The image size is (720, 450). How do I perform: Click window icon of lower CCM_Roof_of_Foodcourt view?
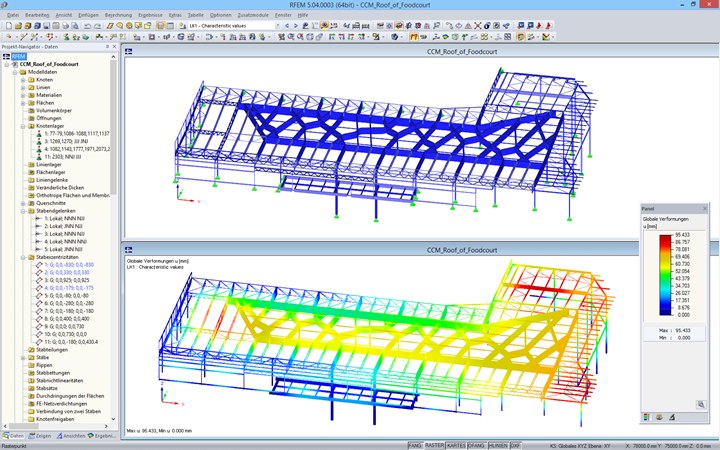tap(129, 250)
